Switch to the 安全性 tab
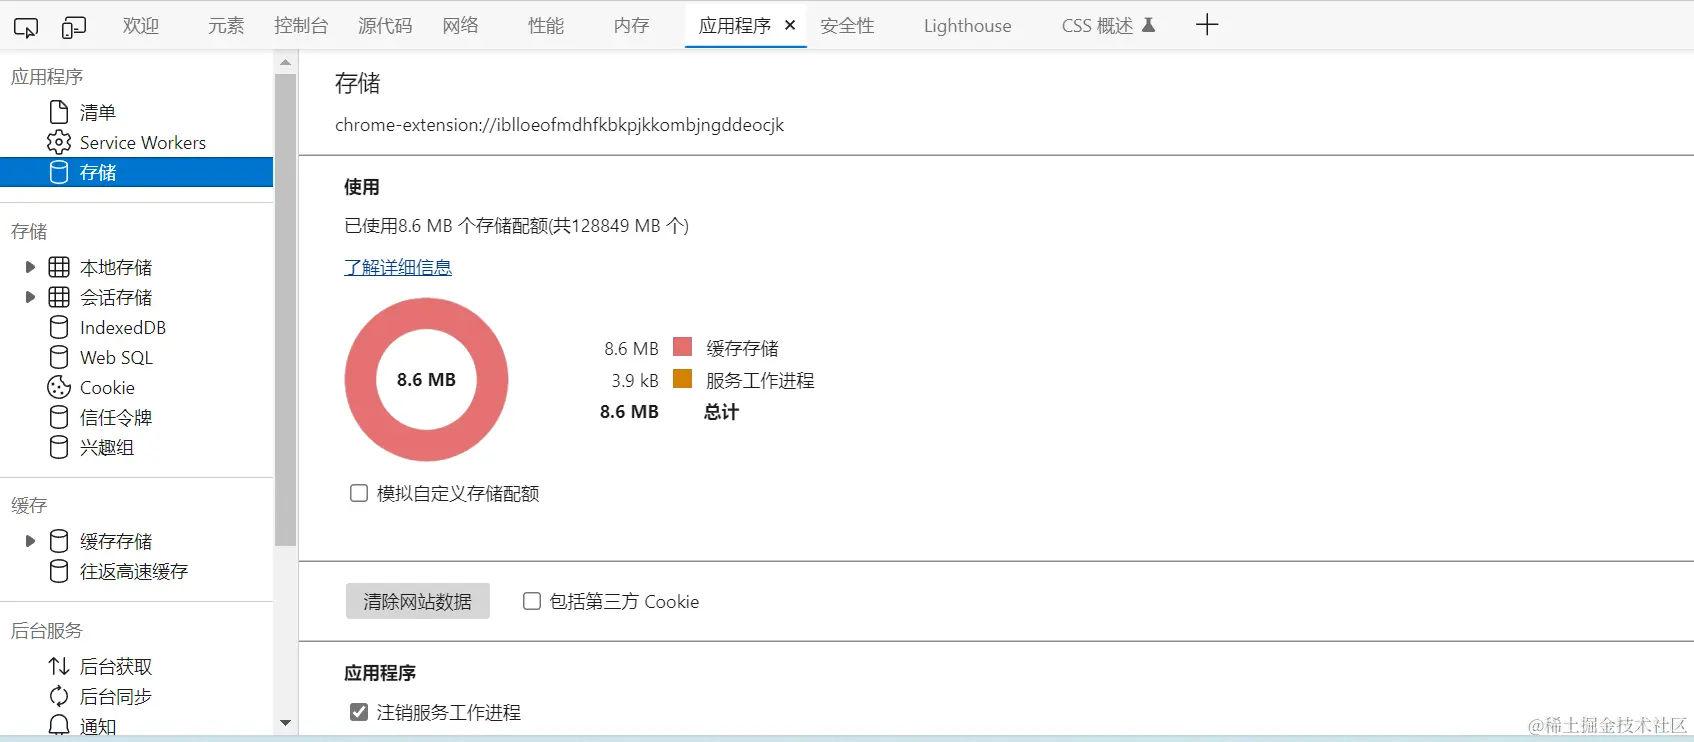Image resolution: width=1694 pixels, height=742 pixels. (x=847, y=26)
